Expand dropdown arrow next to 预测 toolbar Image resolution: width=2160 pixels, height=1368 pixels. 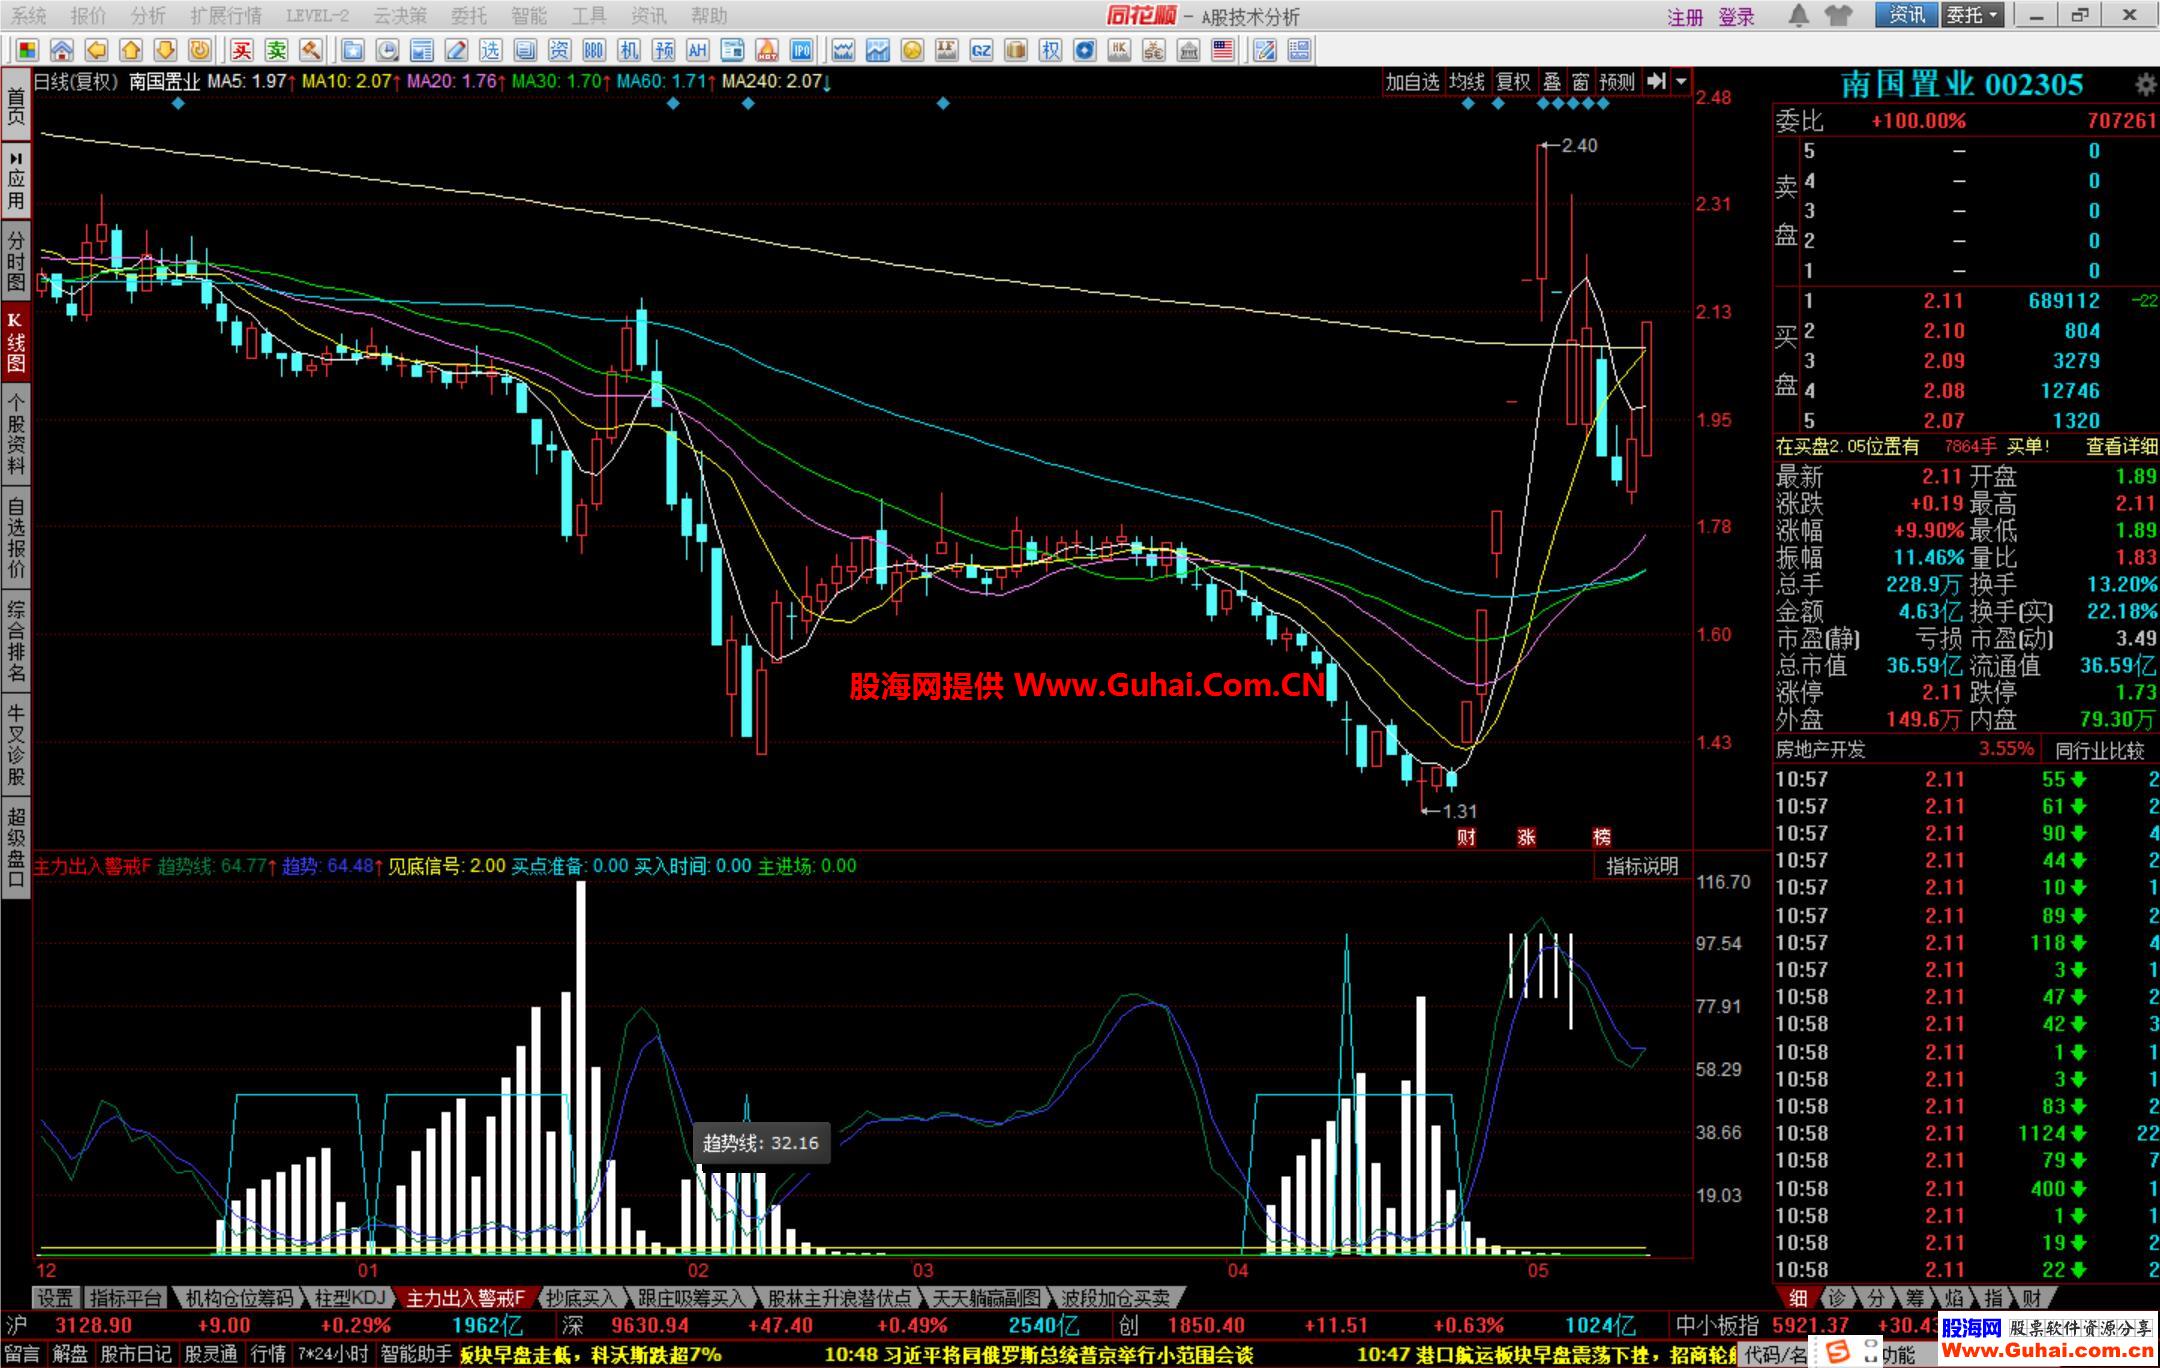point(1681,82)
